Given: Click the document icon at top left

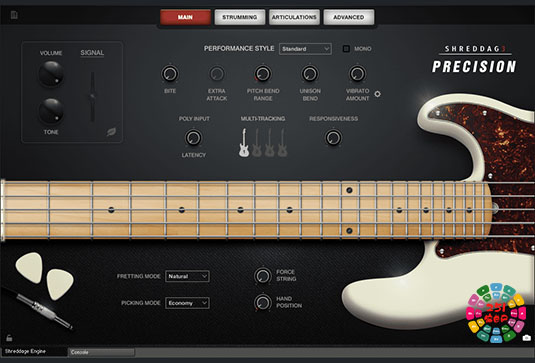Looking at the screenshot, I should pyautogui.click(x=14, y=15).
